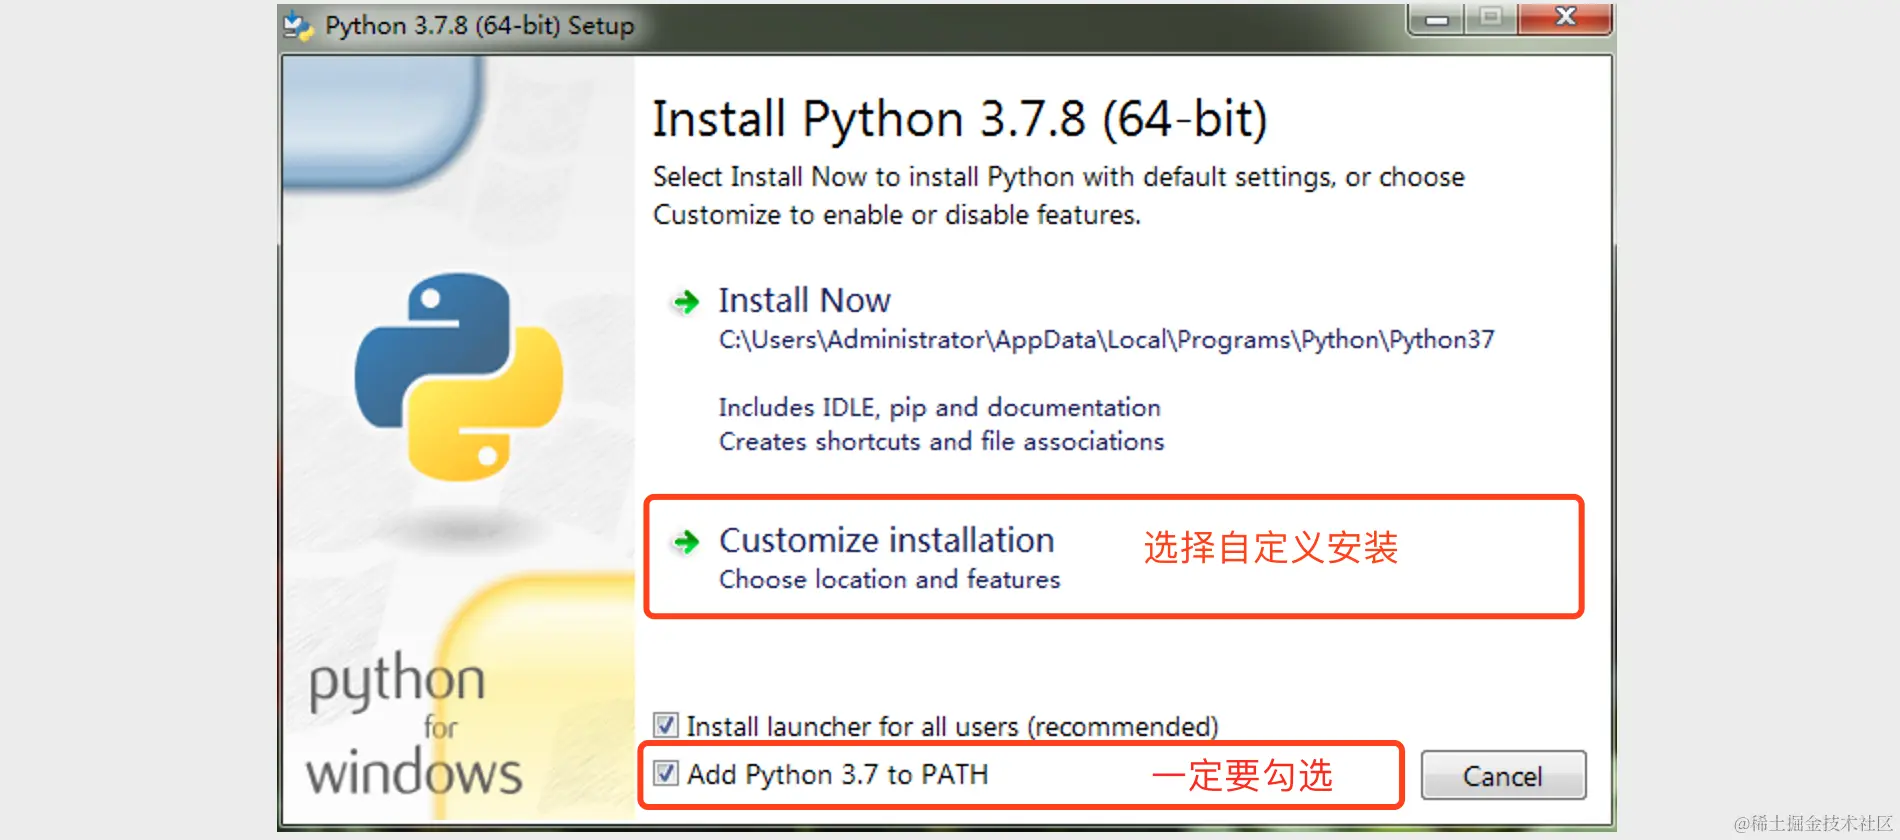Image resolution: width=1900 pixels, height=840 pixels.
Task: Click "Includes IDLE, pip and documentation" text
Action: [939, 408]
